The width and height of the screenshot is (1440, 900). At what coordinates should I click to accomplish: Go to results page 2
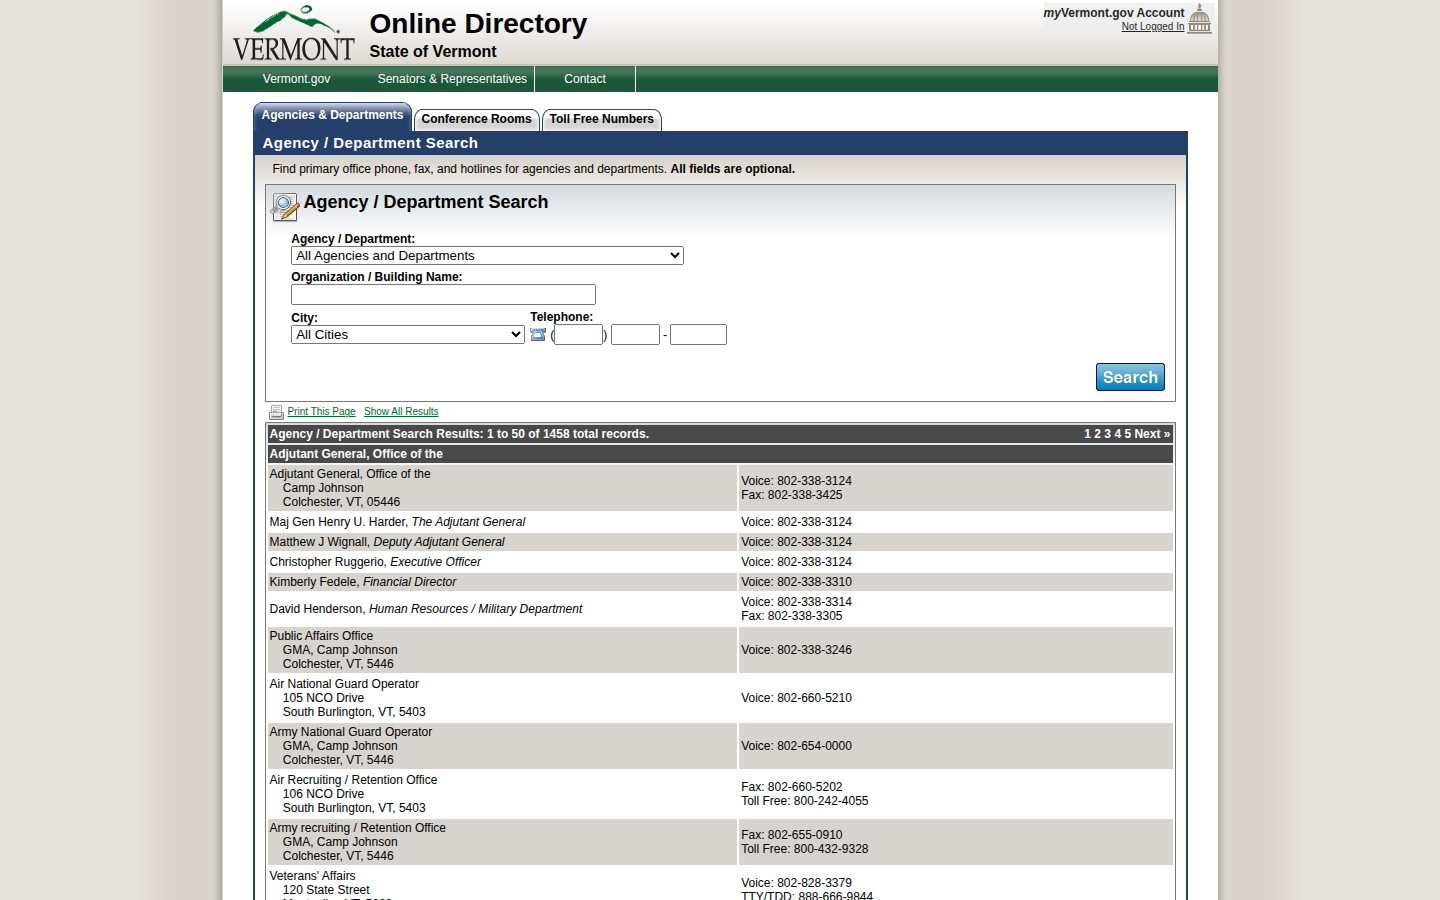click(x=1097, y=434)
